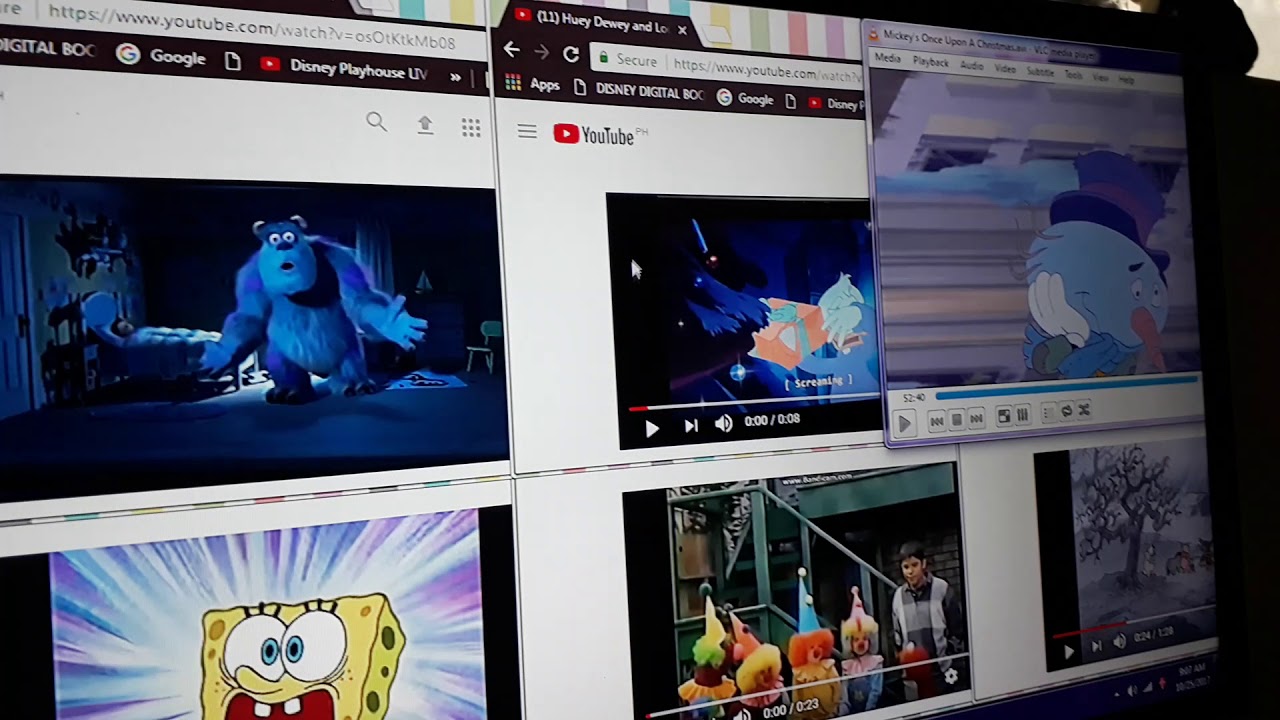Mute the tree cartoon video

(x=1119, y=640)
